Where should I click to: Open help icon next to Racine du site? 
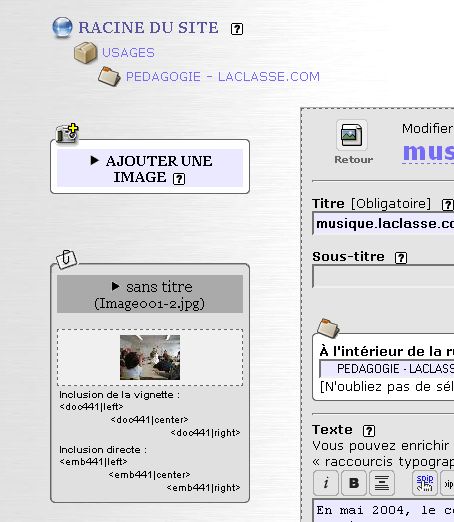[x=237, y=29]
